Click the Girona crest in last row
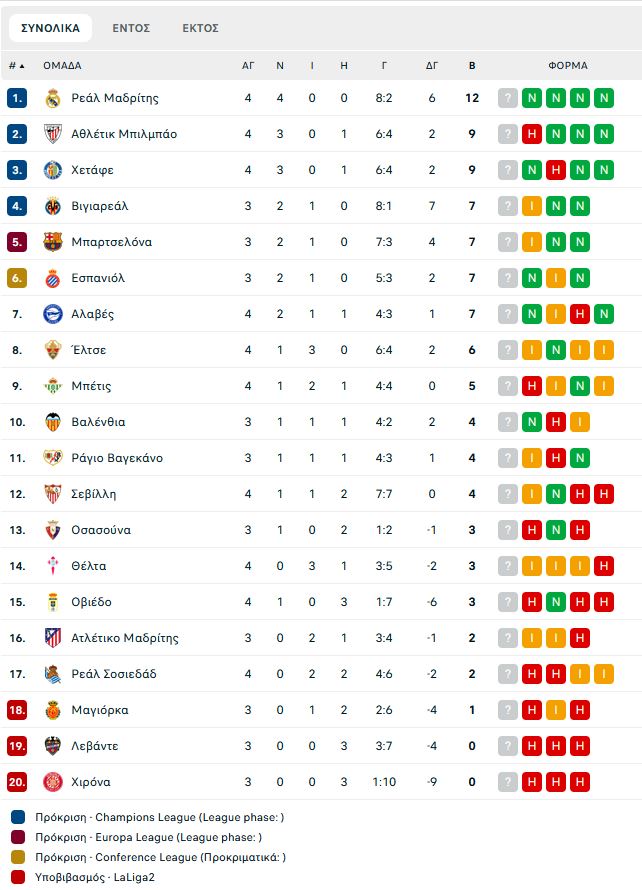Image resolution: width=642 pixels, height=890 pixels. coord(53,782)
